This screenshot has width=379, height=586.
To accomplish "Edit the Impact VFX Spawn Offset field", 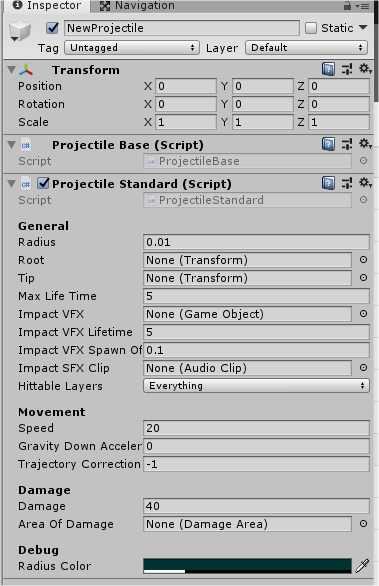I will click(x=256, y=350).
